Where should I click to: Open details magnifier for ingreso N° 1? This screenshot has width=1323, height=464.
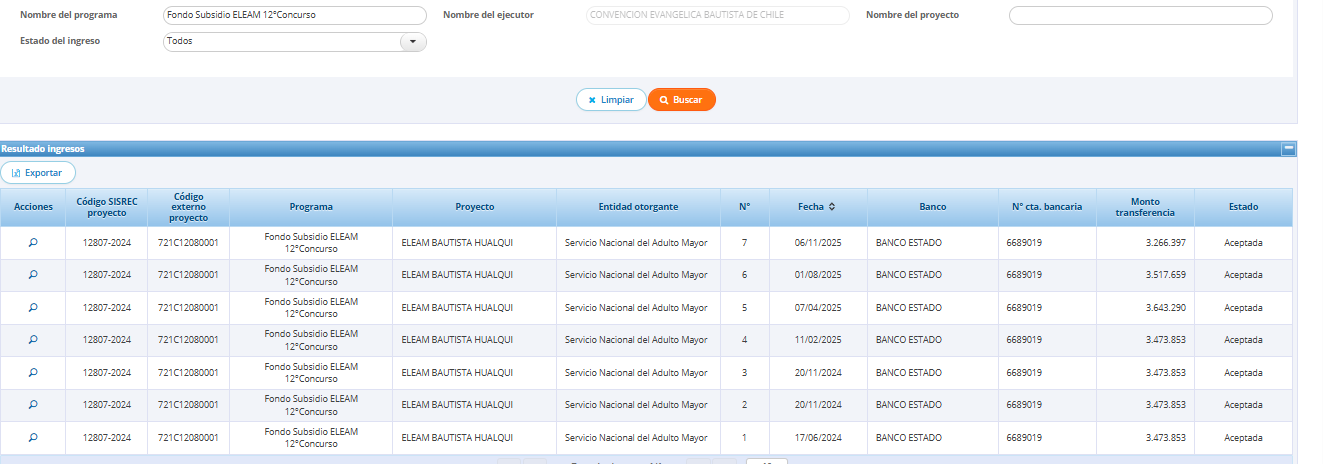click(x=33, y=438)
